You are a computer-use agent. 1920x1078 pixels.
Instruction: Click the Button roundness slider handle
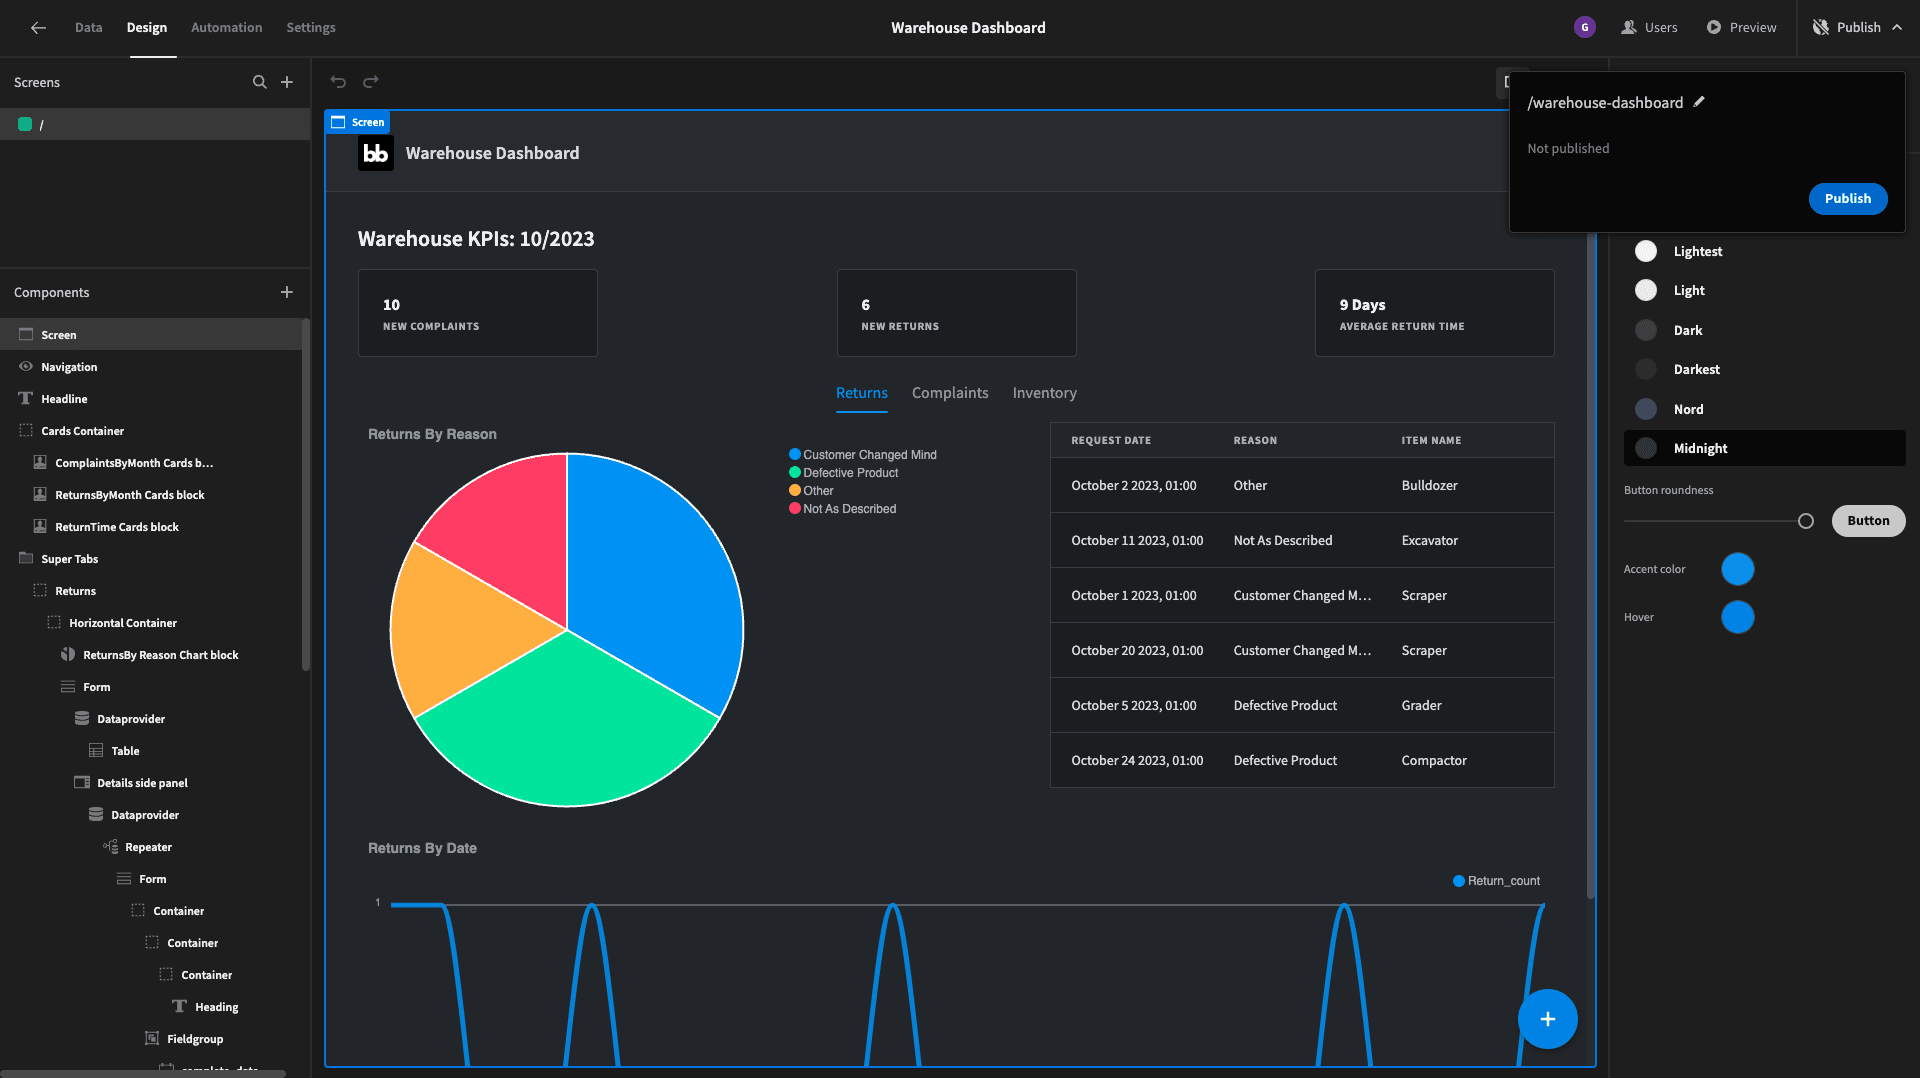(1805, 521)
